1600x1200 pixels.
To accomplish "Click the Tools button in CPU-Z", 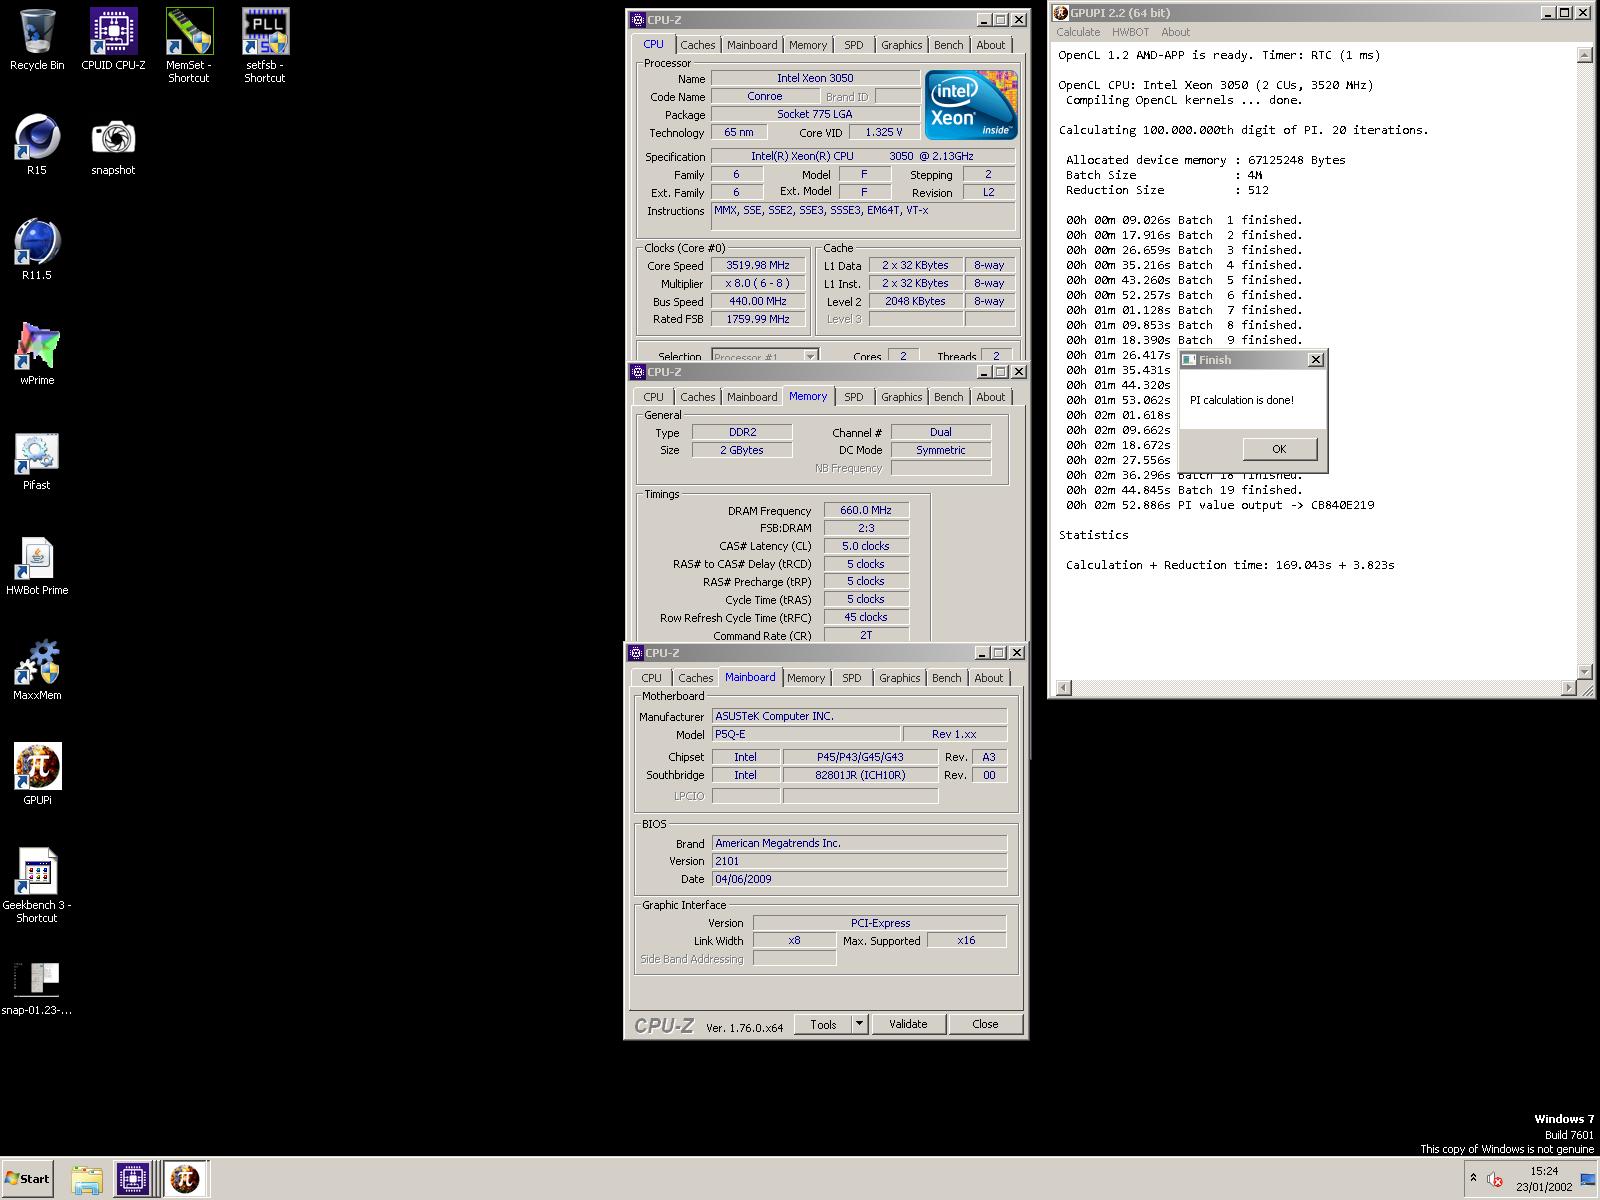I will tap(823, 1024).
